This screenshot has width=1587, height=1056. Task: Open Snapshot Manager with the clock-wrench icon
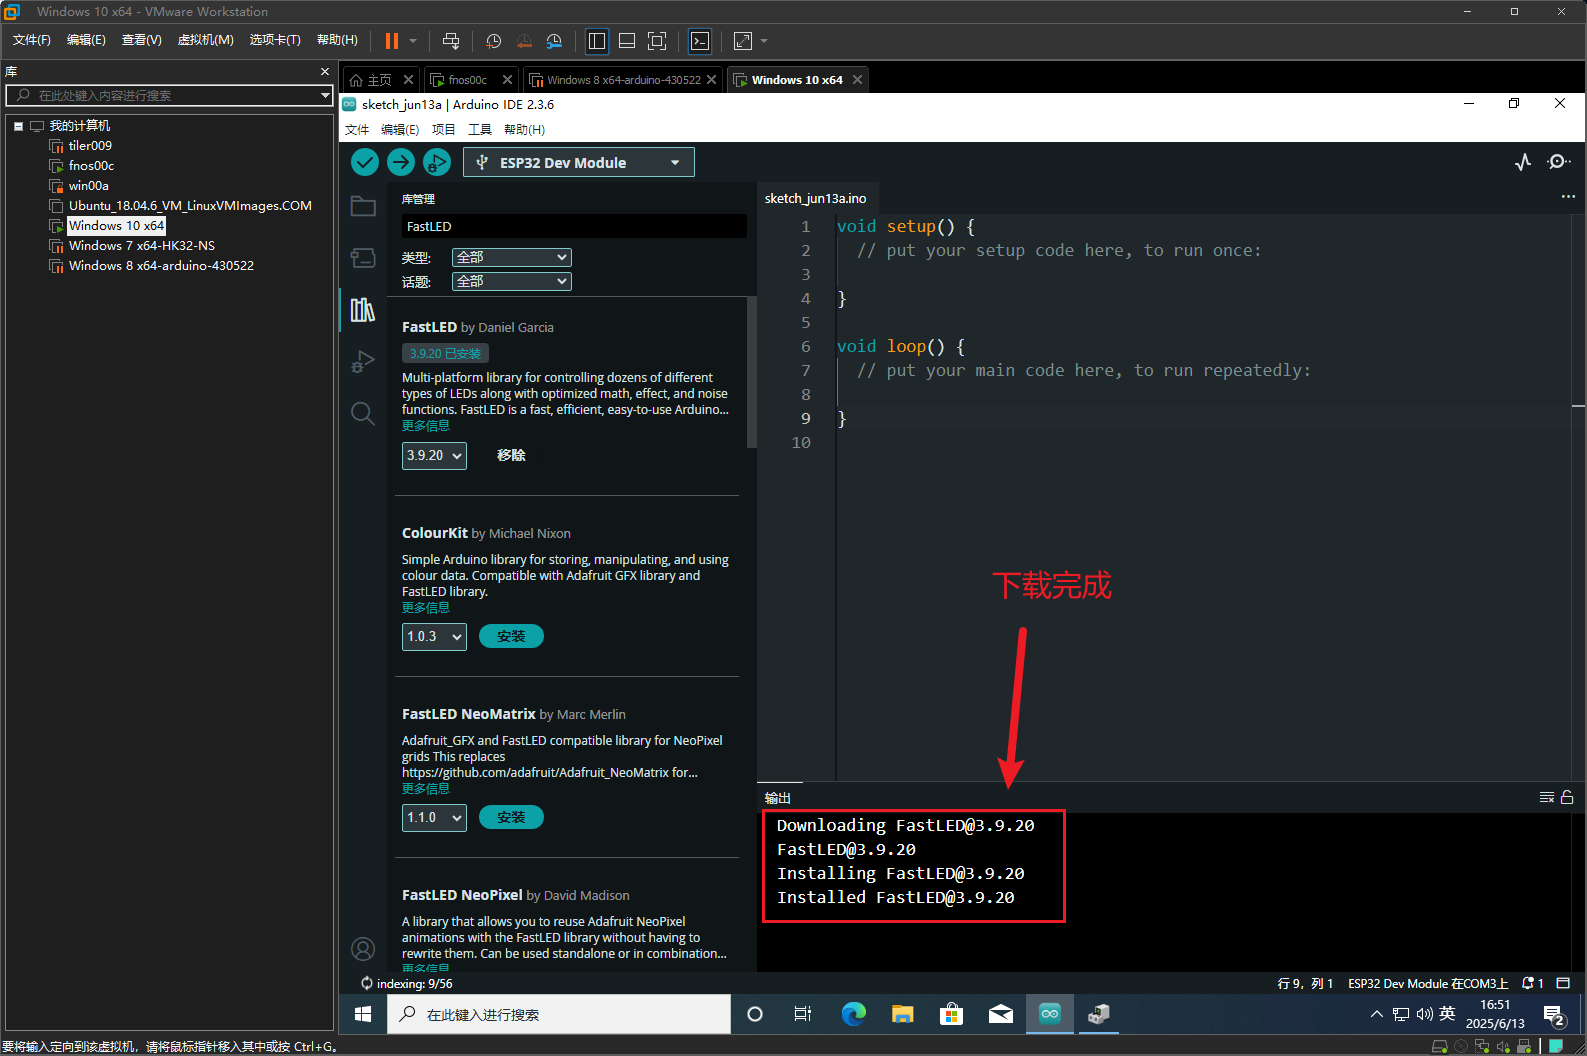(x=554, y=41)
